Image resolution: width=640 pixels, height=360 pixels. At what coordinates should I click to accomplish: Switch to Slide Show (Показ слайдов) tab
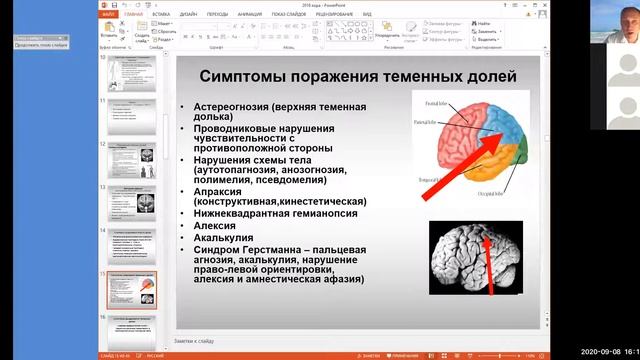pos(289,14)
